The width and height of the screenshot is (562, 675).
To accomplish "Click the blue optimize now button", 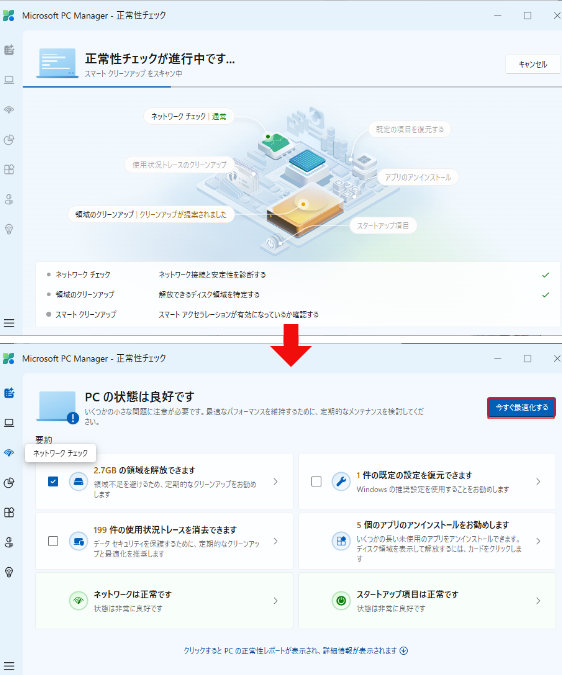I will (522, 407).
